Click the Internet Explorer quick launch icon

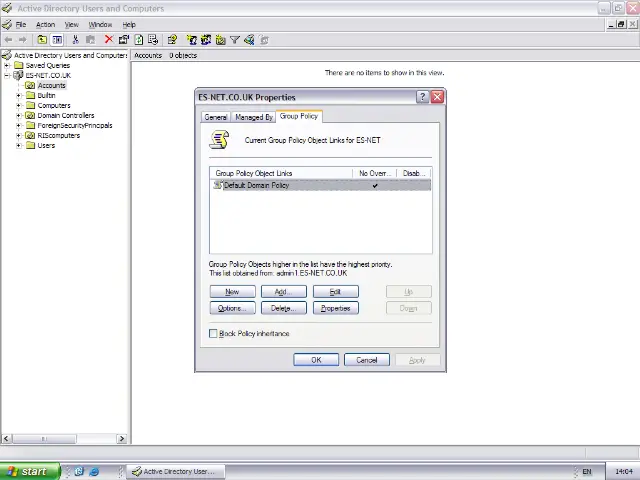[94, 471]
